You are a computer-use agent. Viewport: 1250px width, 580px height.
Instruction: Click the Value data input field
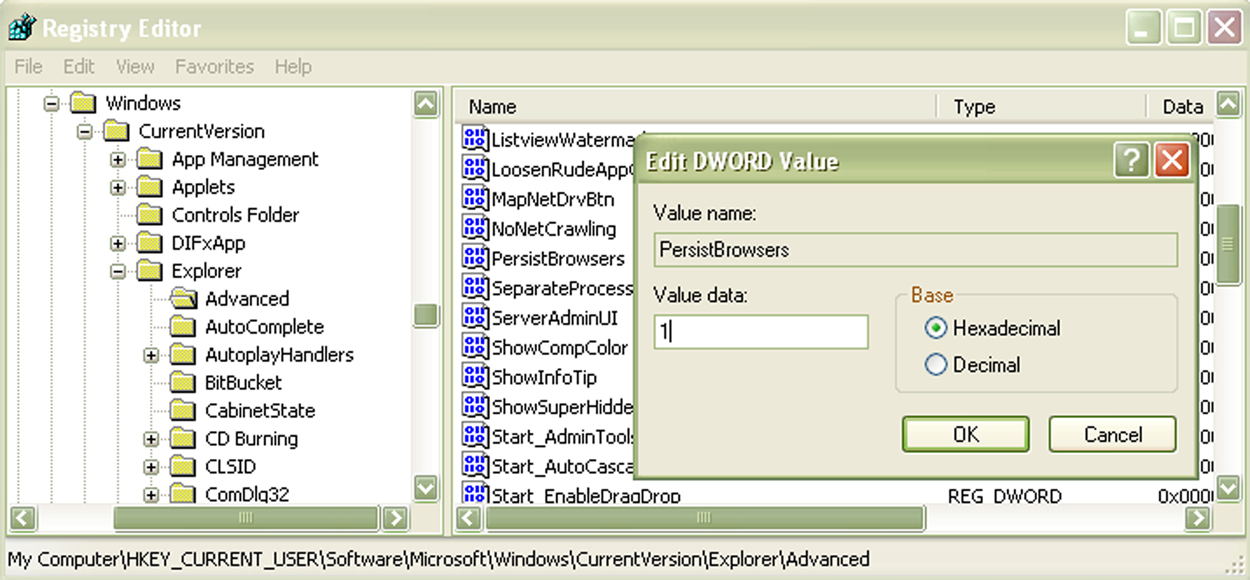tap(761, 331)
